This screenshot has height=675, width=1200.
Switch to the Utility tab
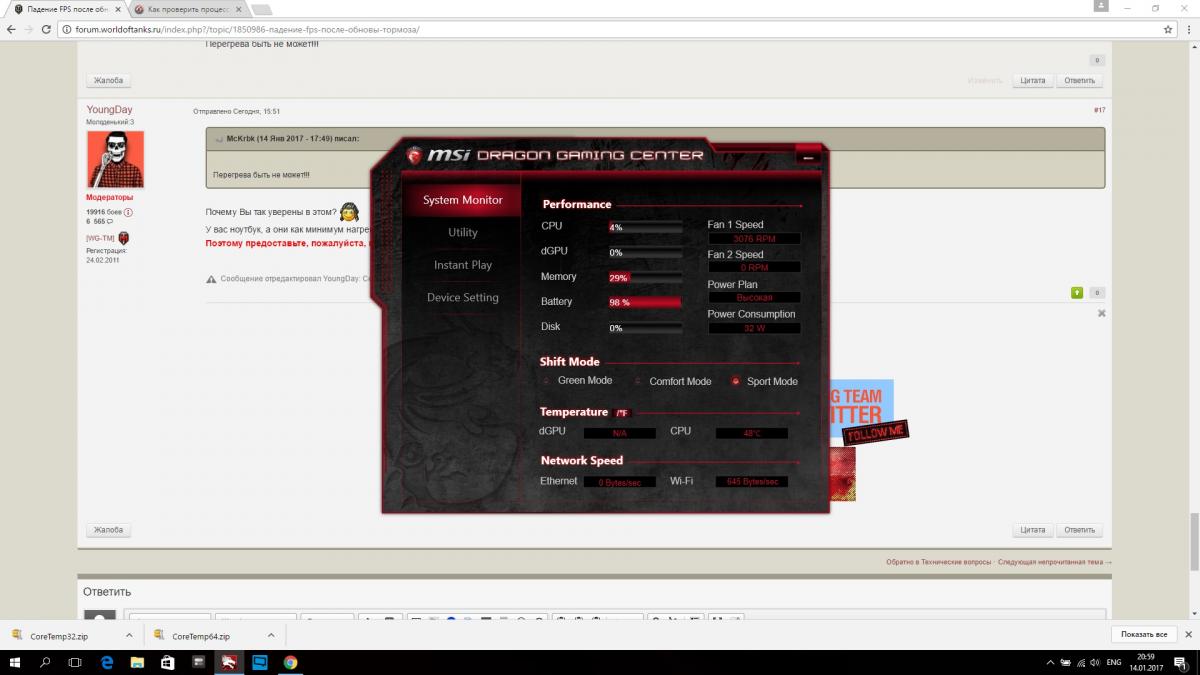point(462,232)
